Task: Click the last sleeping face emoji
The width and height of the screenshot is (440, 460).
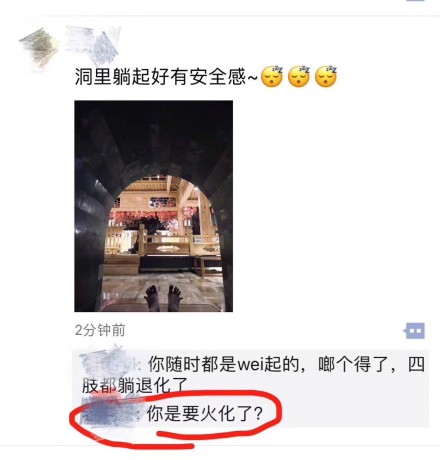Action: pos(326,77)
